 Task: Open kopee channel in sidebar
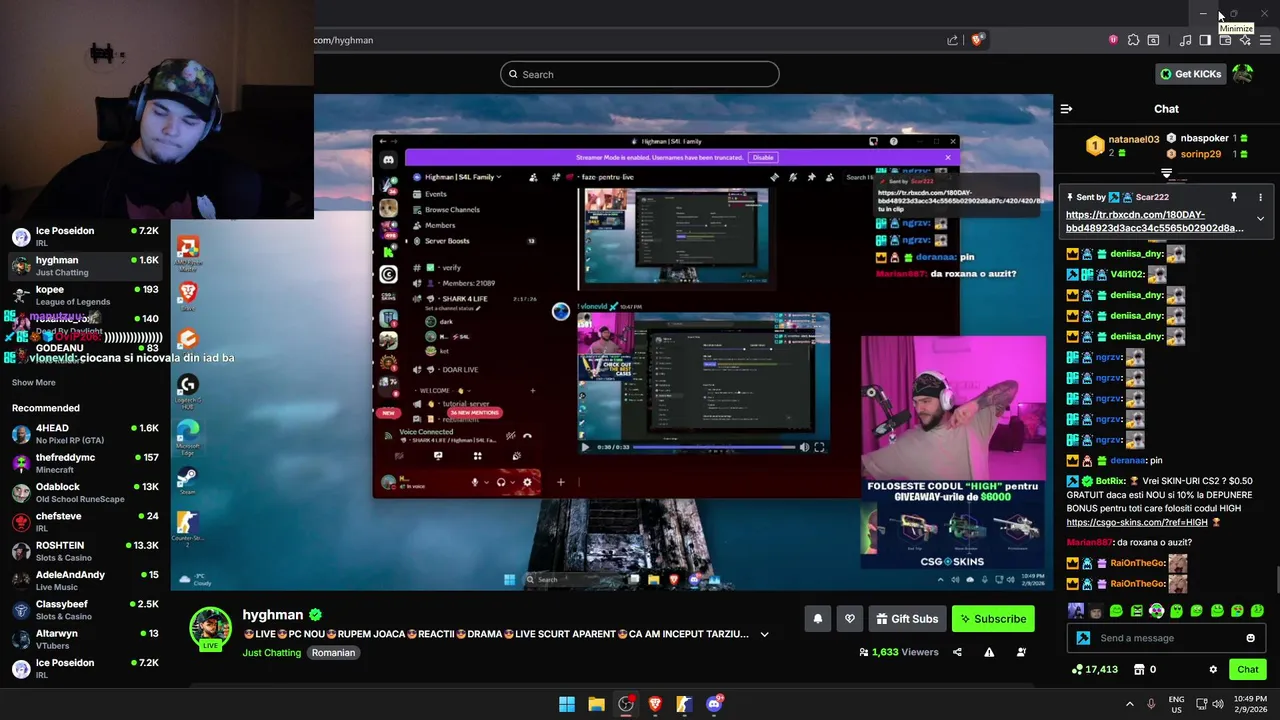(85, 295)
